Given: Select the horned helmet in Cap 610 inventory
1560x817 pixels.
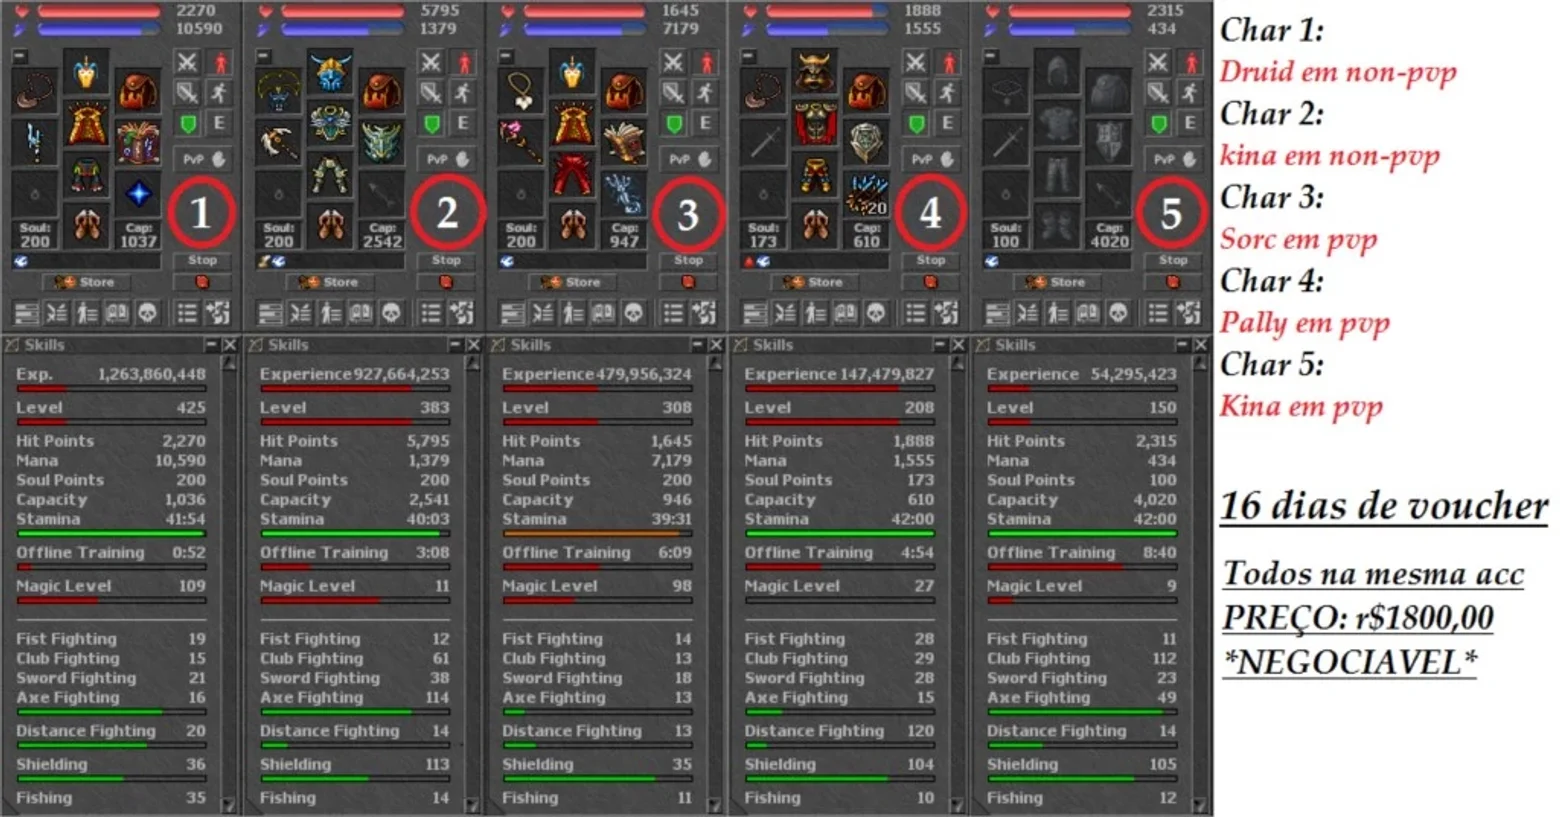Looking at the screenshot, I should (x=815, y=72).
